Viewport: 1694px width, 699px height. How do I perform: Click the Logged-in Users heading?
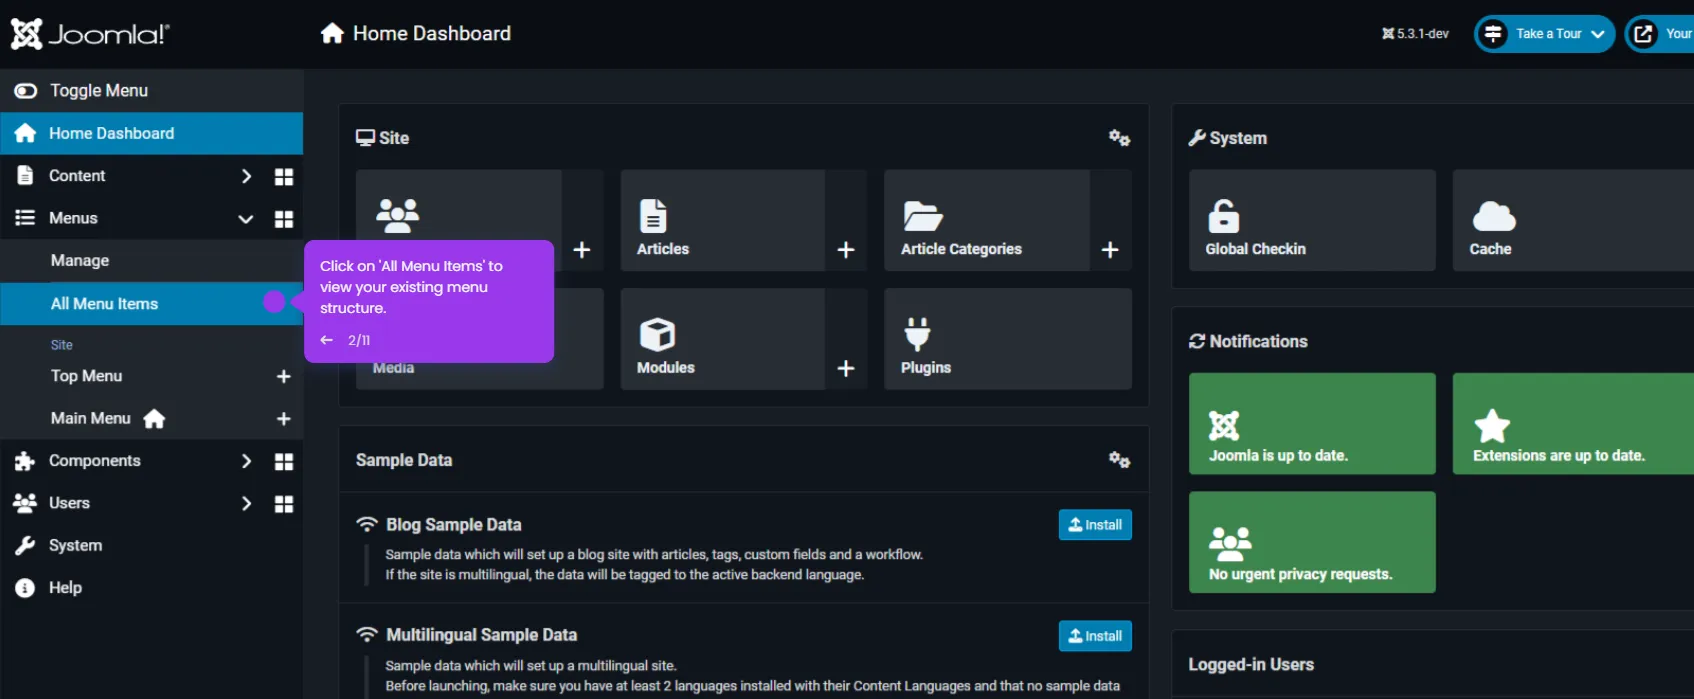1251,665
